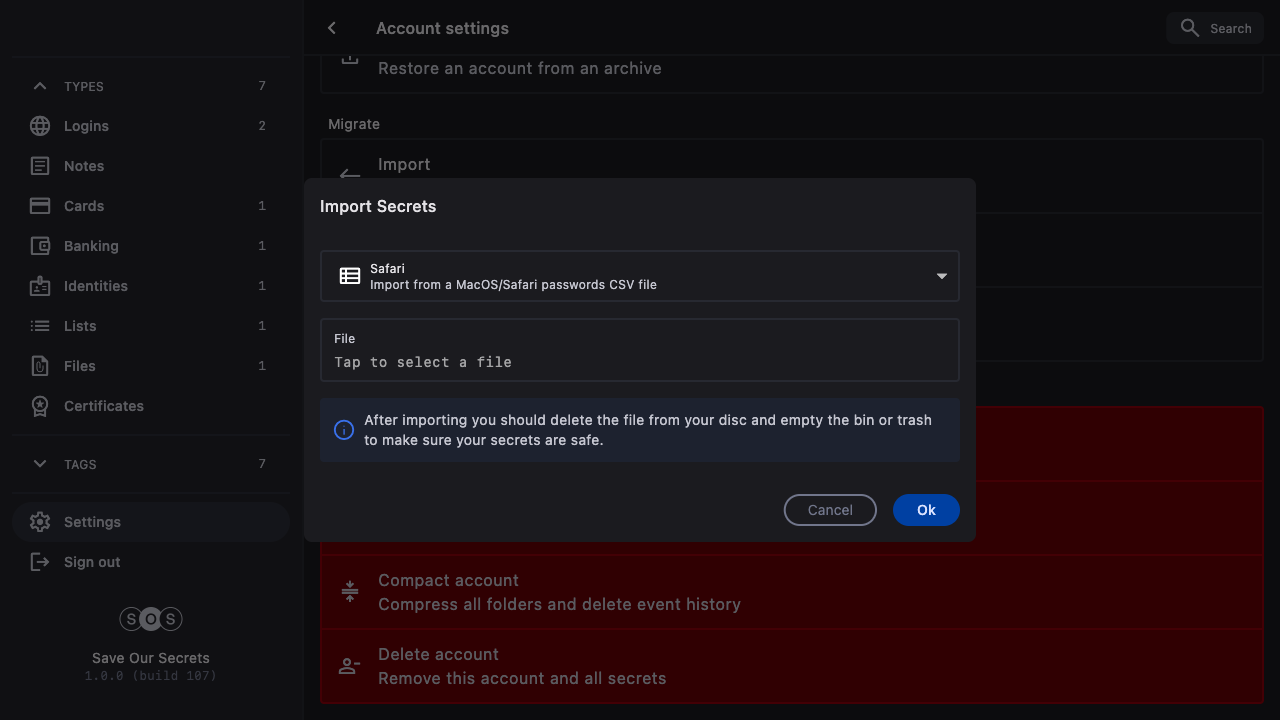
Task: Choose the Compact account option
Action: pyautogui.click(x=558, y=592)
